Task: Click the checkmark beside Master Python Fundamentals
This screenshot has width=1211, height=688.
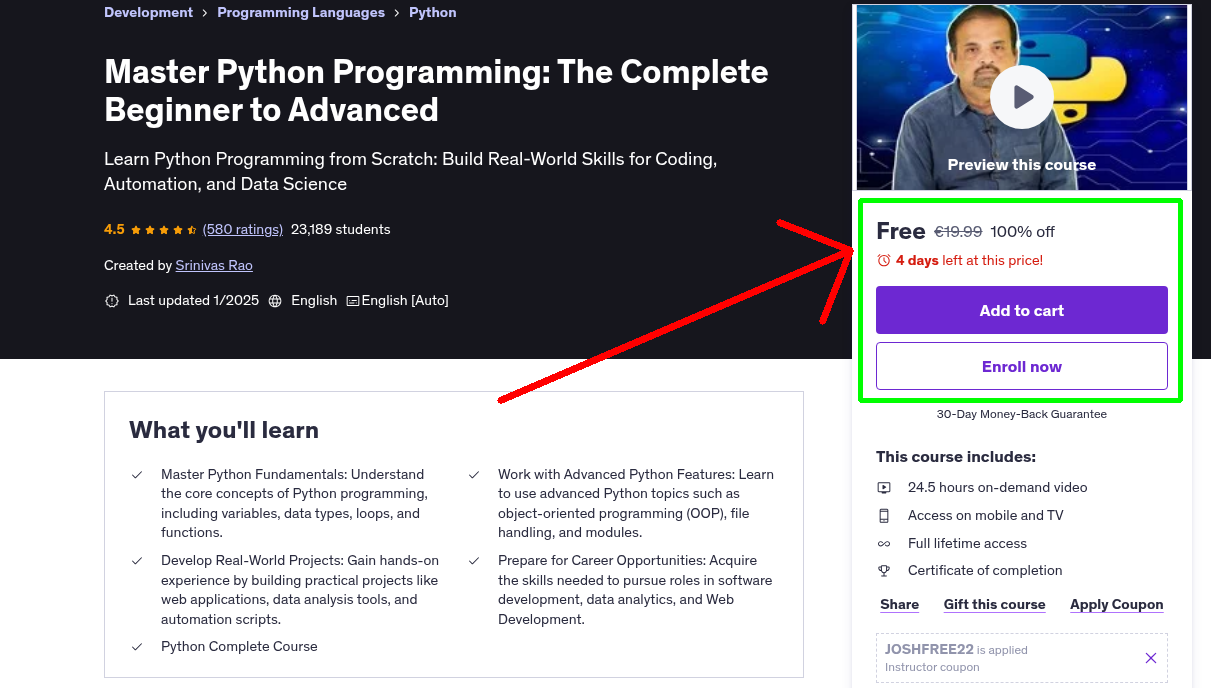Action: coord(137,475)
